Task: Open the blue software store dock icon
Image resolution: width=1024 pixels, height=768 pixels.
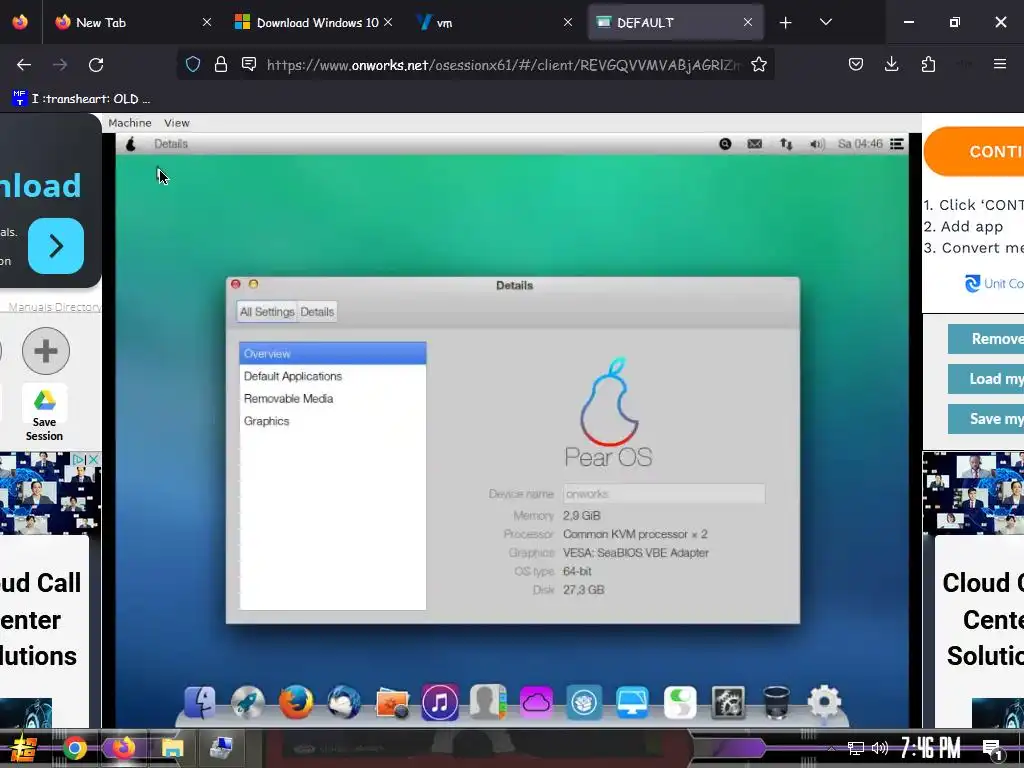Action: (584, 703)
